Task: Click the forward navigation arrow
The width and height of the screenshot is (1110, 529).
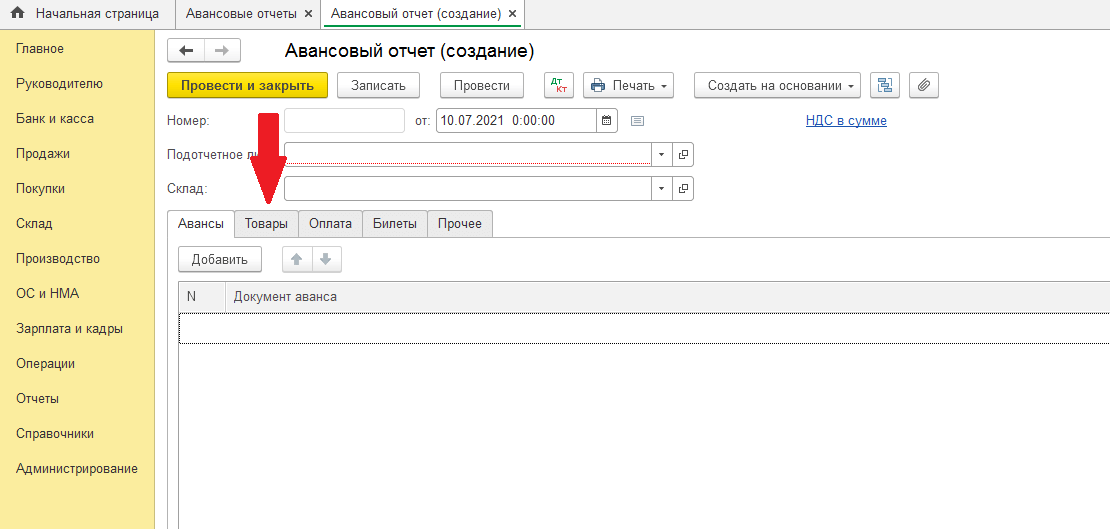Action: click(x=222, y=51)
